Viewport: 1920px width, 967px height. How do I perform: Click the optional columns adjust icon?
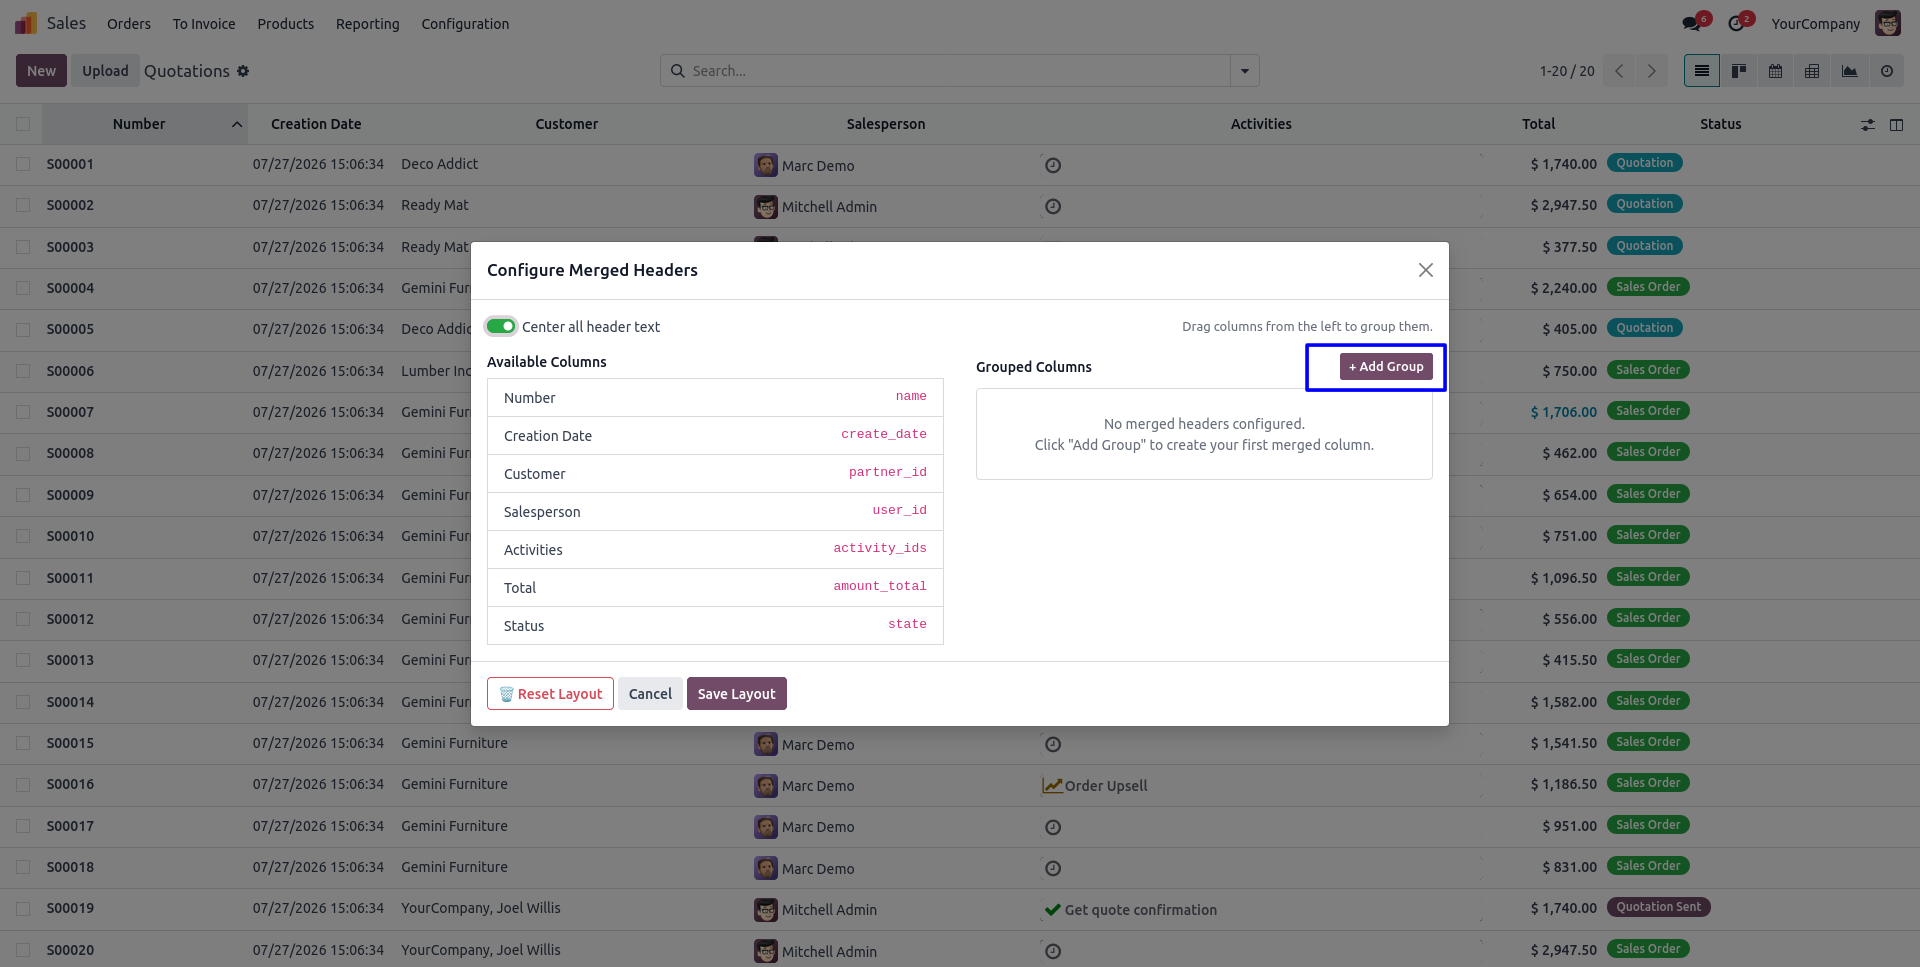pos(1868,125)
